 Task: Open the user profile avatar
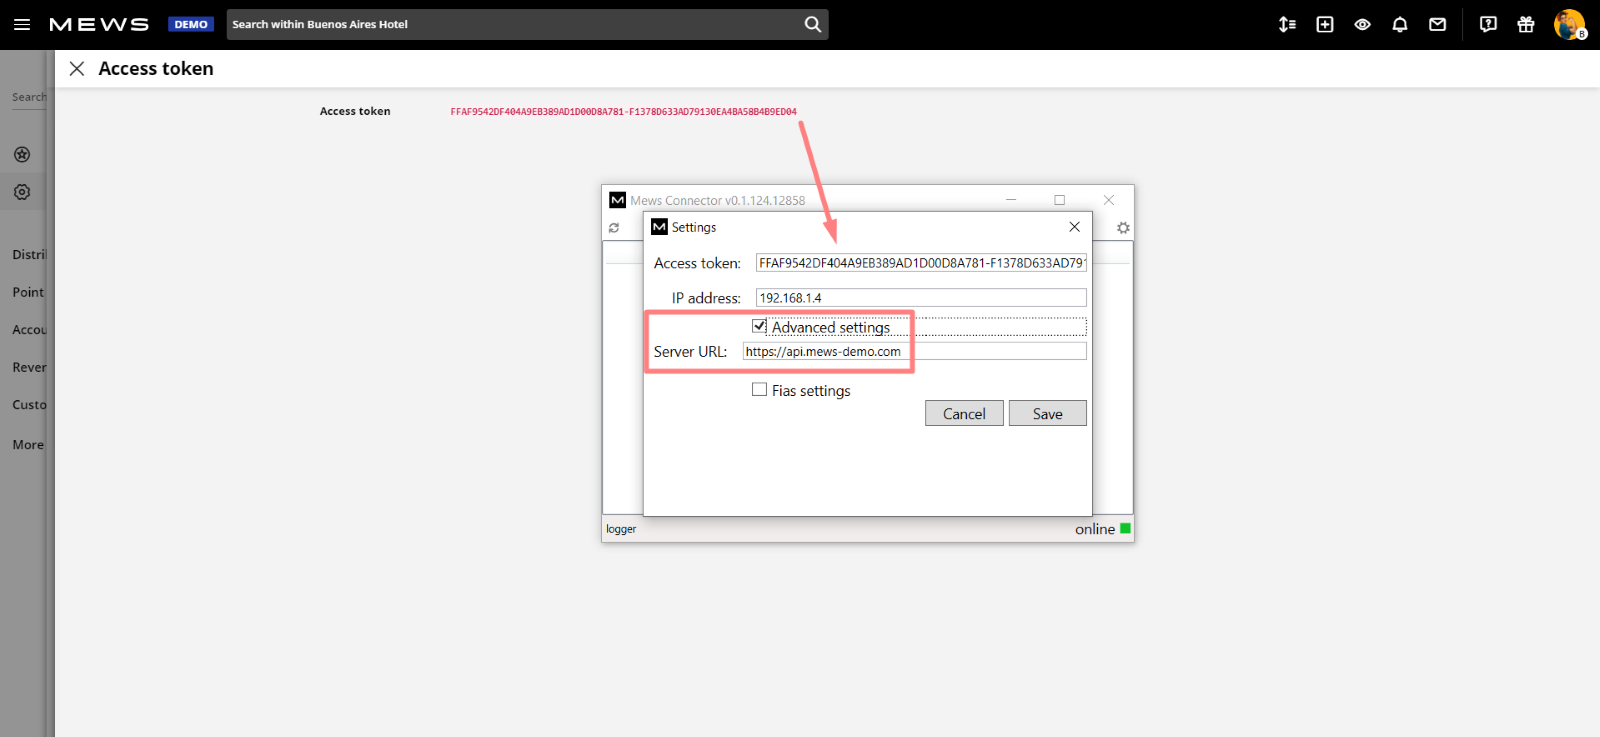pyautogui.click(x=1569, y=24)
